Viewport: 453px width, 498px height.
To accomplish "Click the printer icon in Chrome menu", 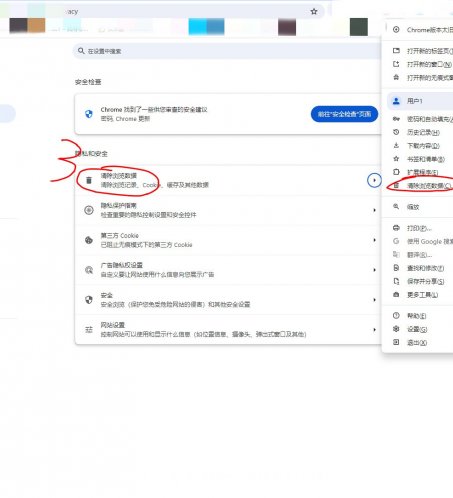I will click(396, 228).
